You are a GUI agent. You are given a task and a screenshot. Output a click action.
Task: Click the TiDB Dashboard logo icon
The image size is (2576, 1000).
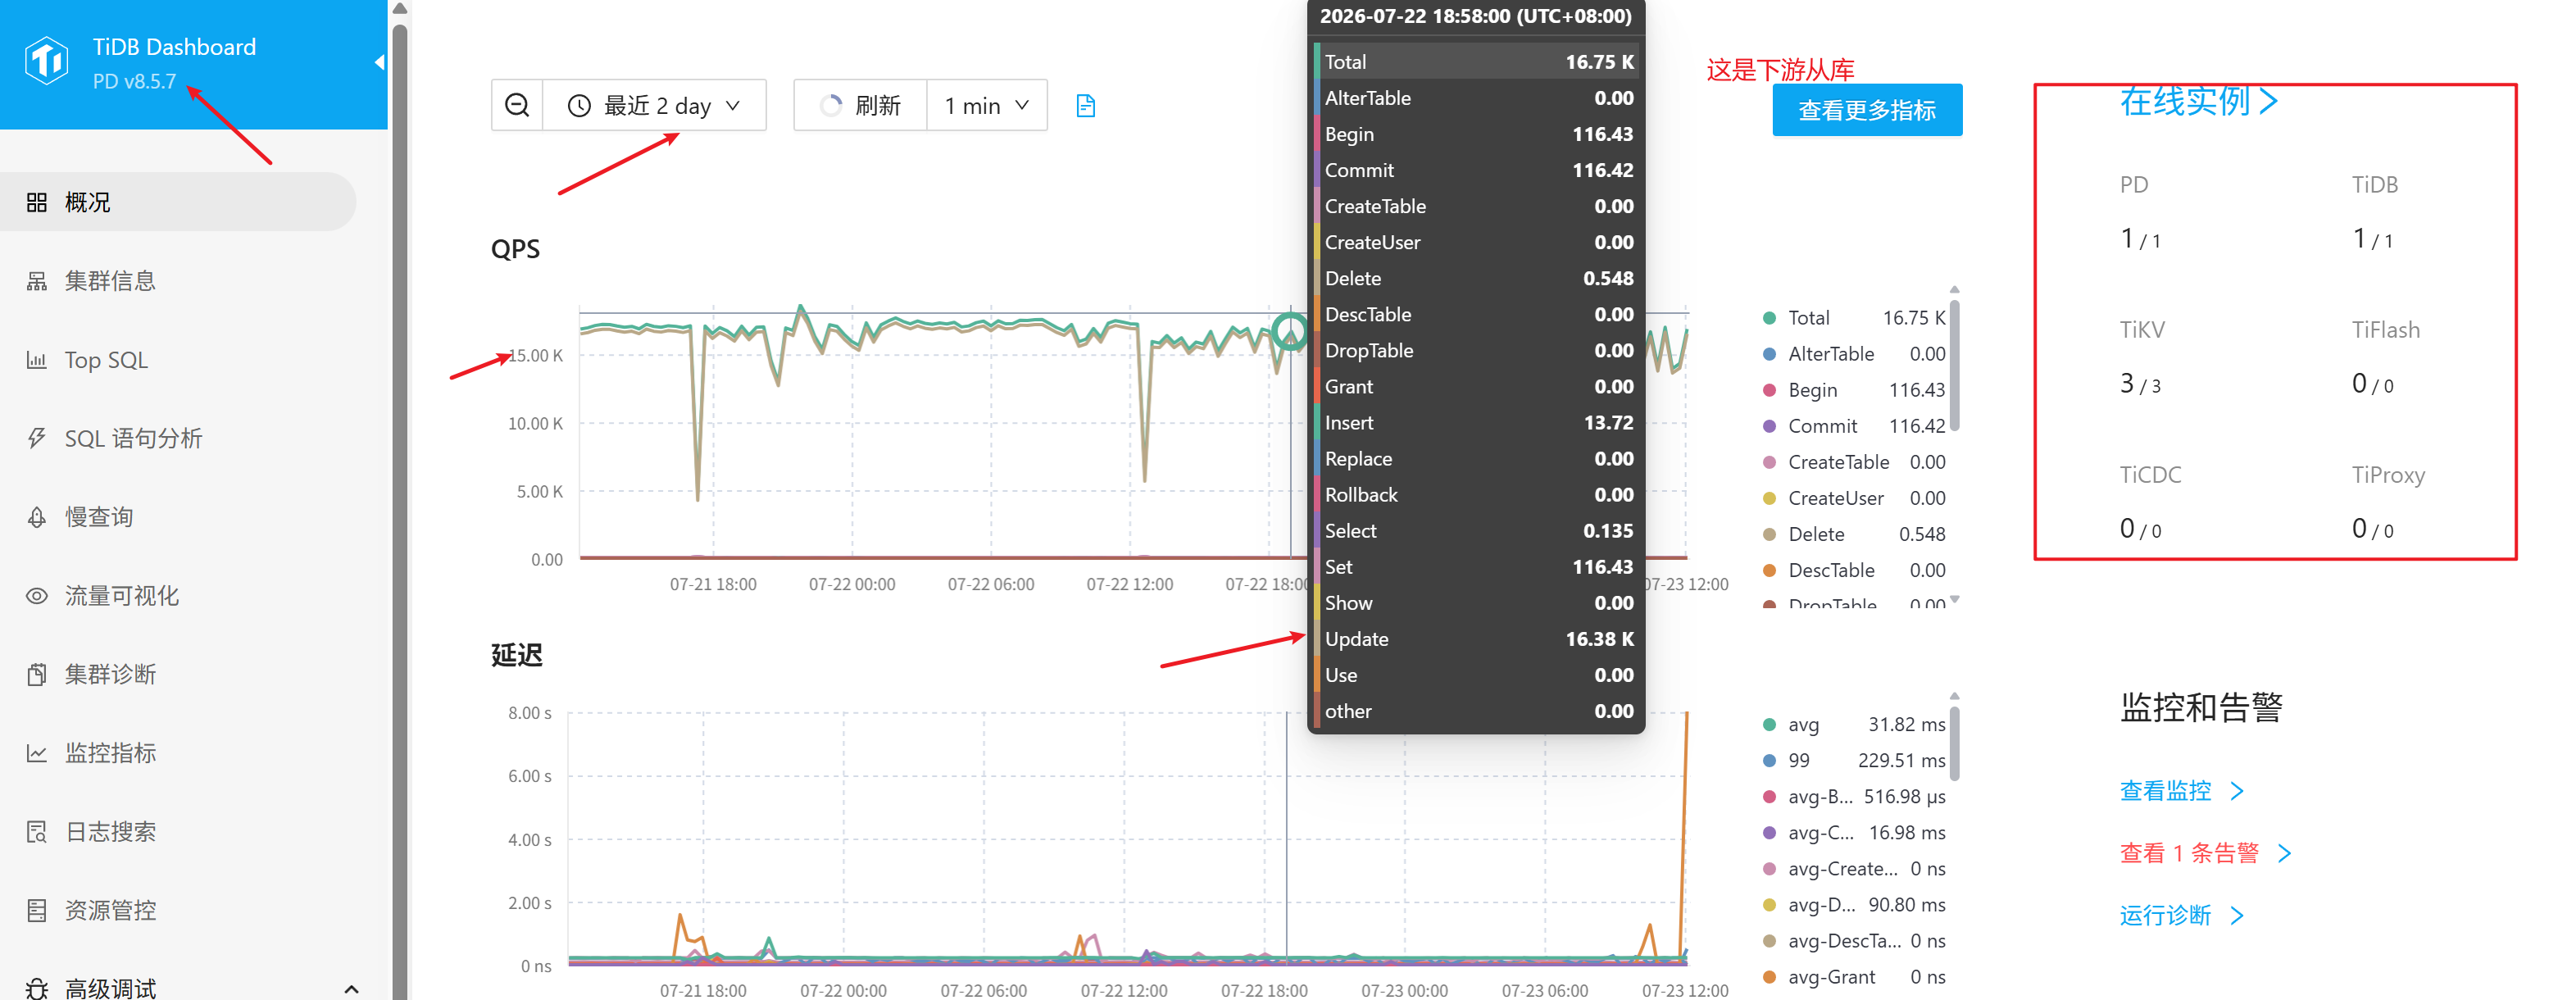(46, 62)
